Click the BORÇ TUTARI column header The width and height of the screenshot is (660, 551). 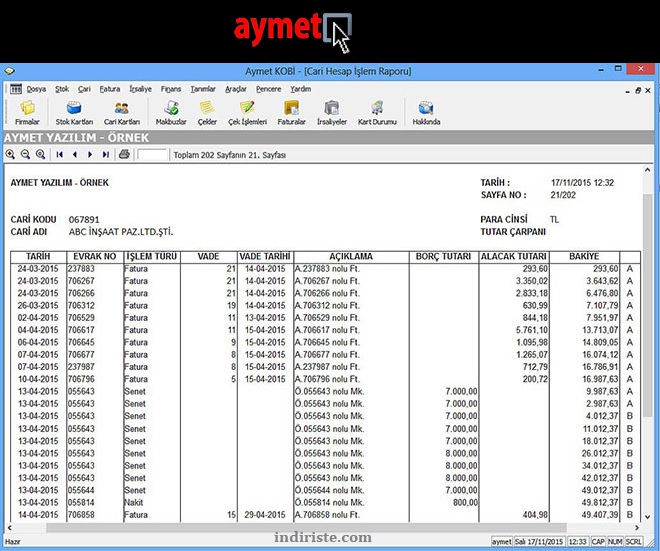444,256
